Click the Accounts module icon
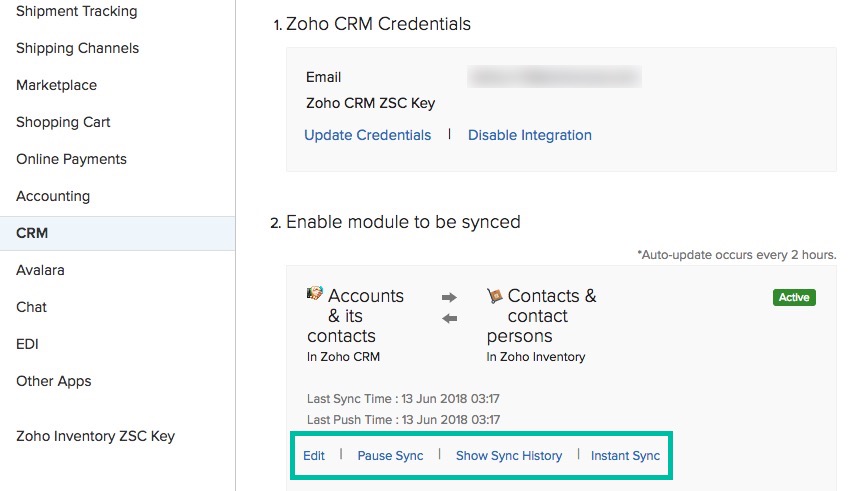Viewport: 857px width, 491px height. pyautogui.click(x=315, y=295)
